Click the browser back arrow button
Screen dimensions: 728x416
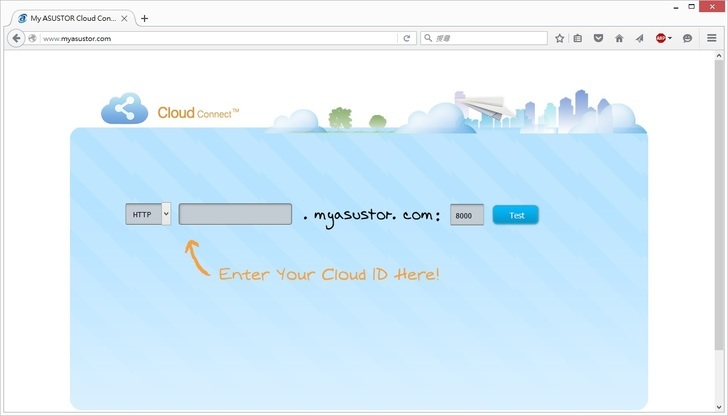point(16,38)
